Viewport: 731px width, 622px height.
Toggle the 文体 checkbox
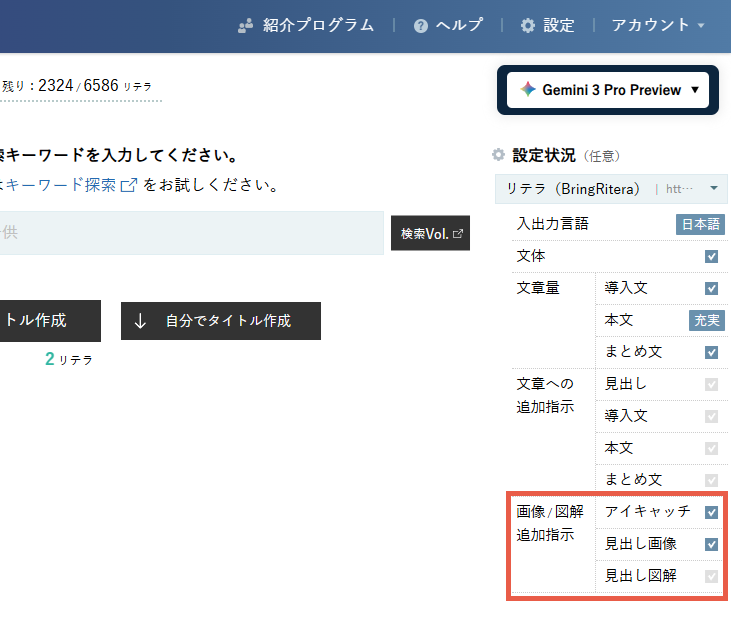coord(711,256)
